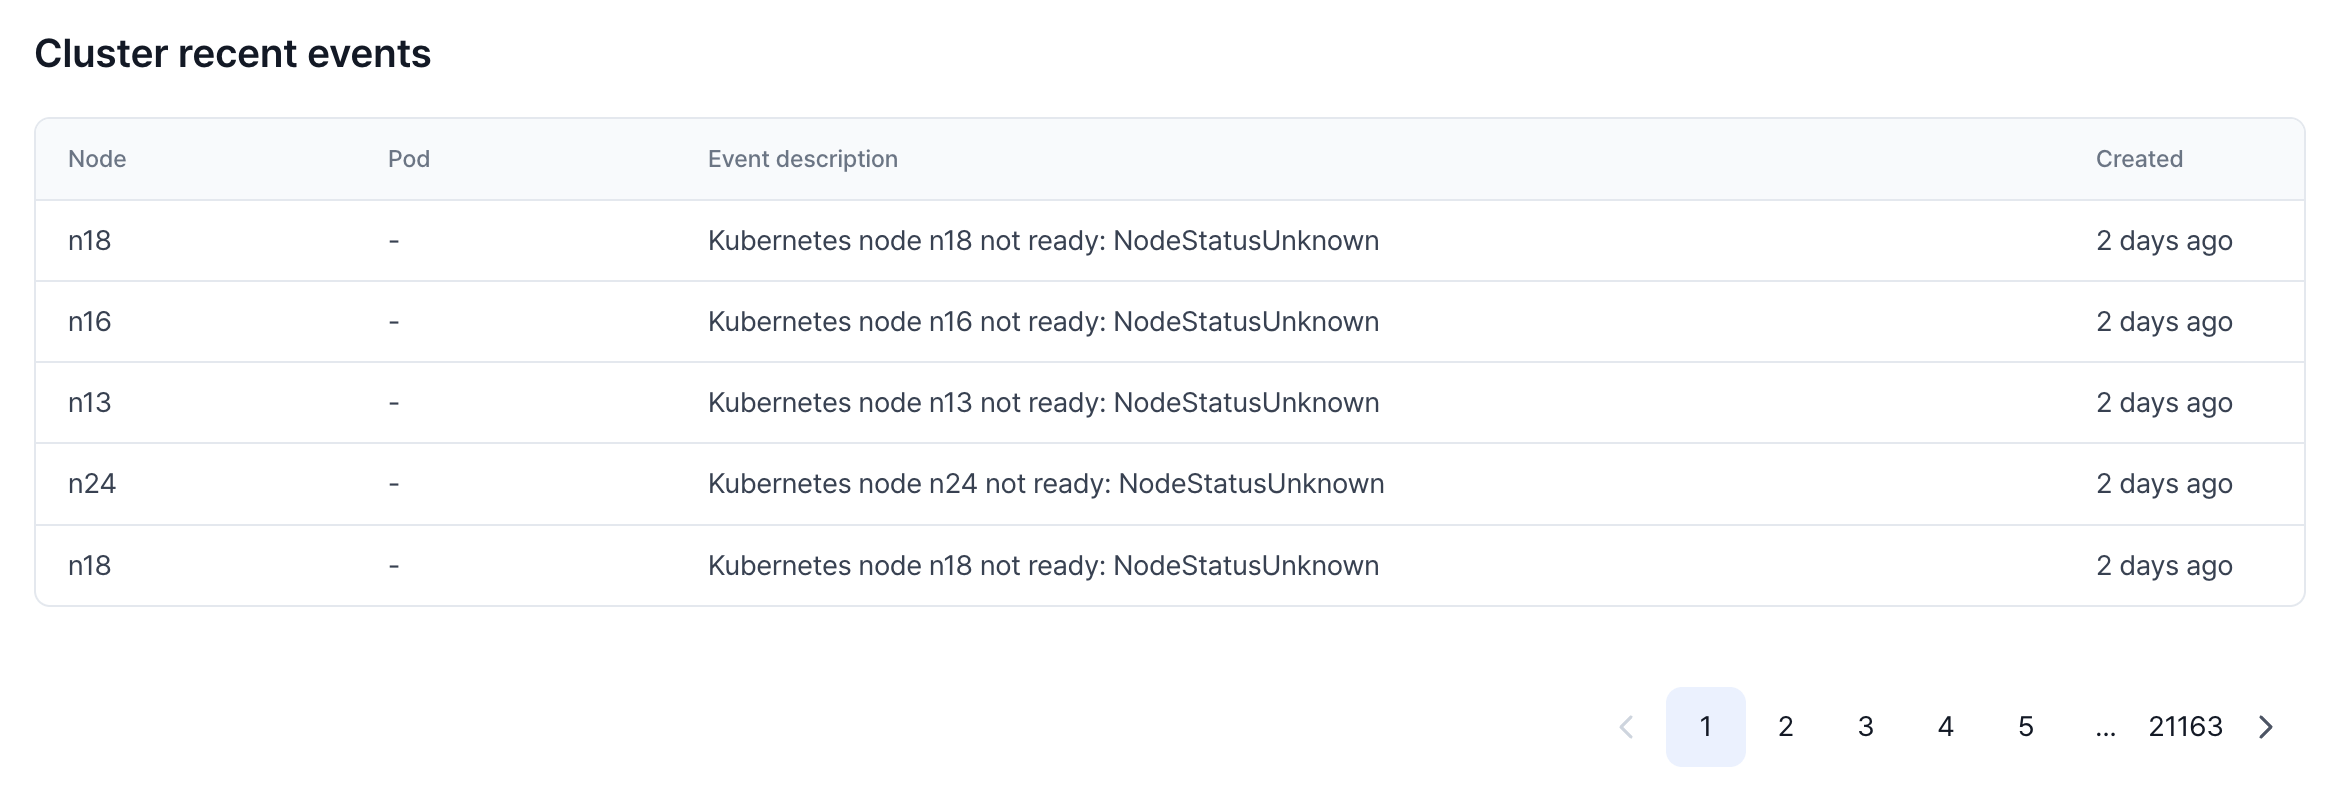The image size is (2342, 804).
Task: Navigate to page 5
Action: pyautogui.click(x=2025, y=727)
